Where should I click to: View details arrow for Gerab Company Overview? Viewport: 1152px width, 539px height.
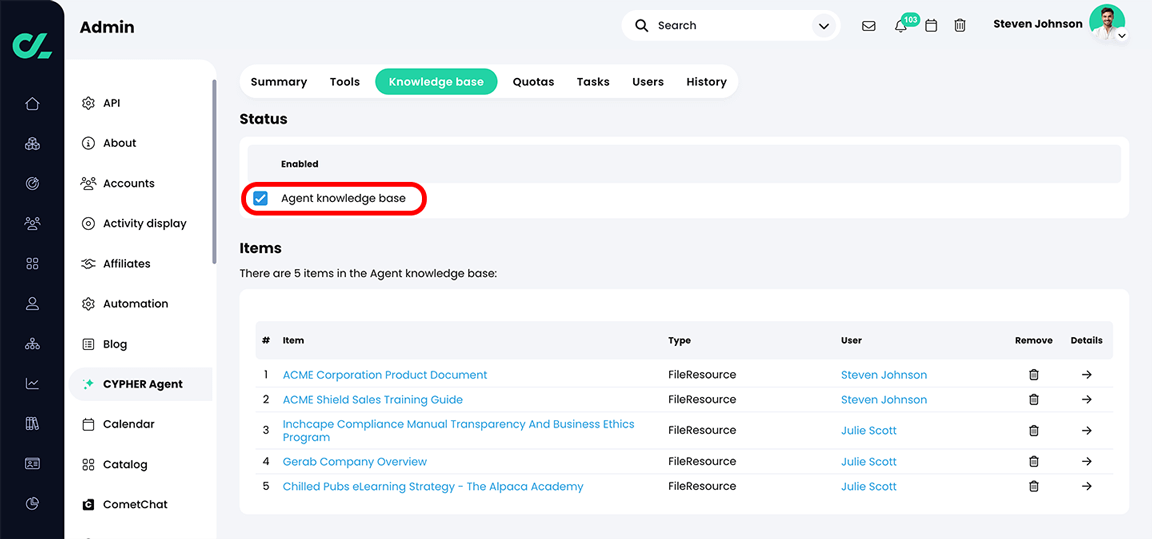[1087, 462]
